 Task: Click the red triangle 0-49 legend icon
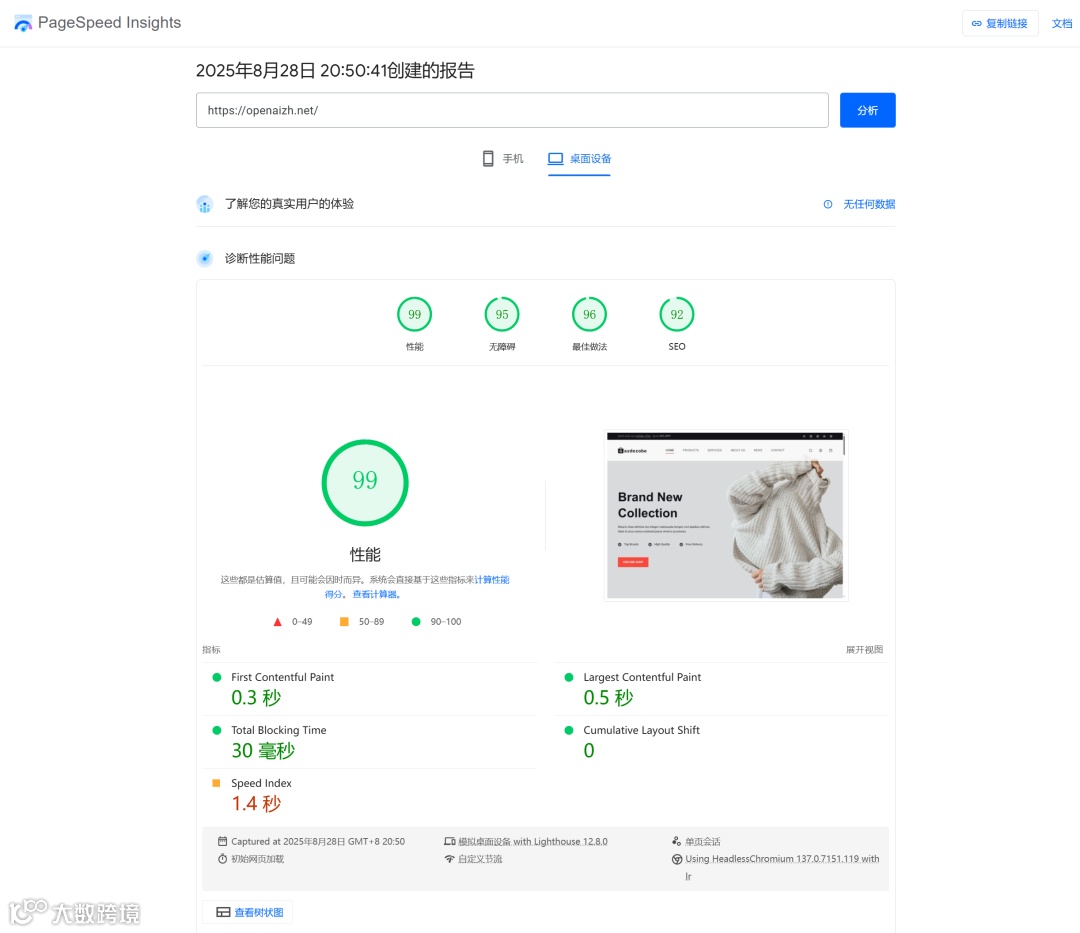[x=278, y=622]
